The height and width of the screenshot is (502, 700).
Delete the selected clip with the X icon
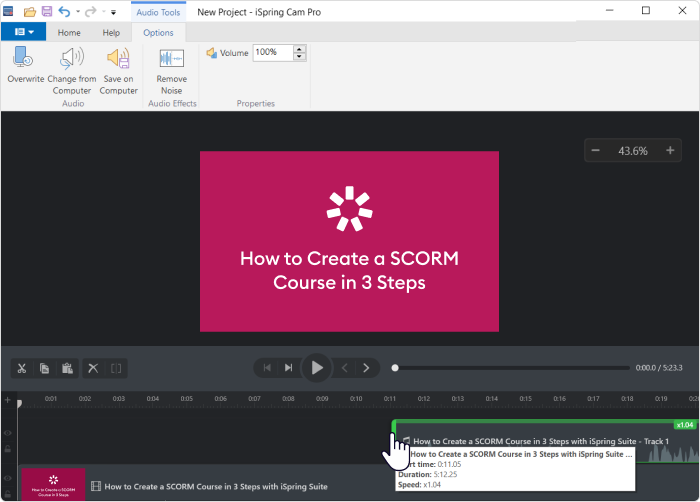point(93,368)
